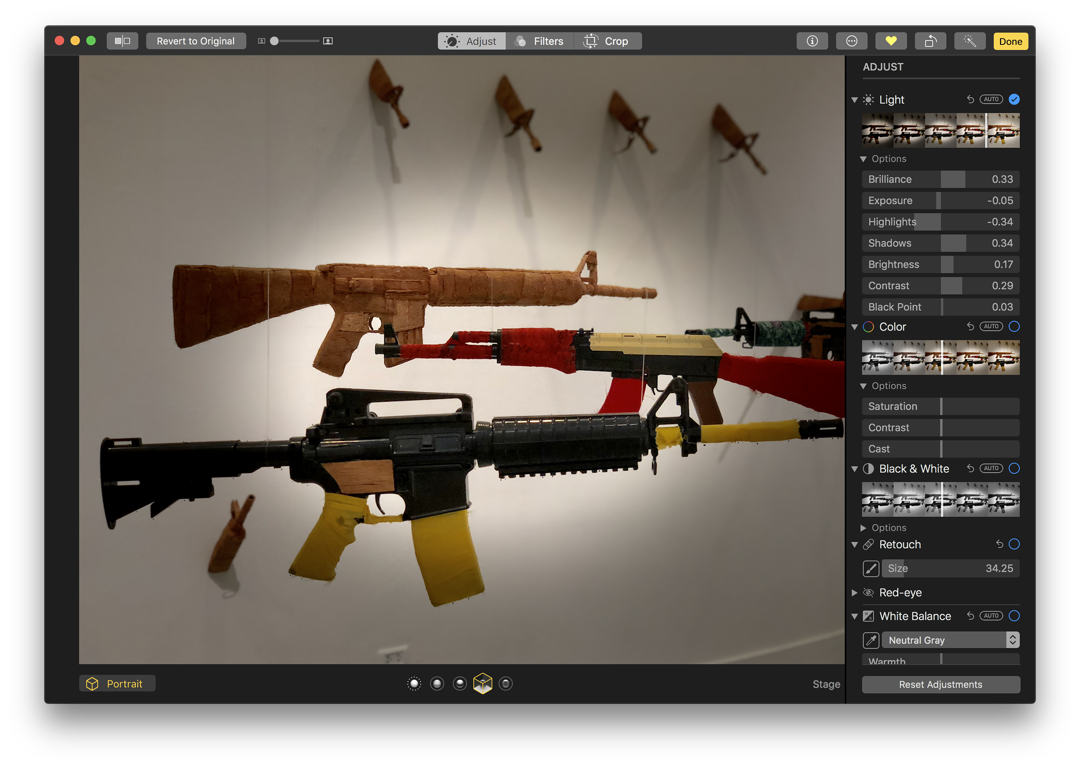Select Contour Light portrait lighting icon
The height and width of the screenshot is (767, 1080).
[459, 684]
